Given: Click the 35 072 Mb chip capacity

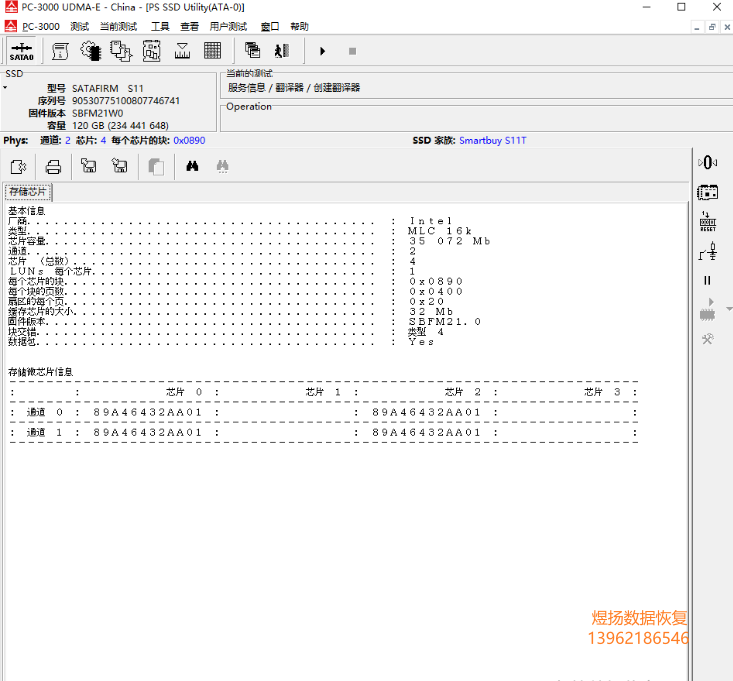Looking at the screenshot, I should pos(450,241).
